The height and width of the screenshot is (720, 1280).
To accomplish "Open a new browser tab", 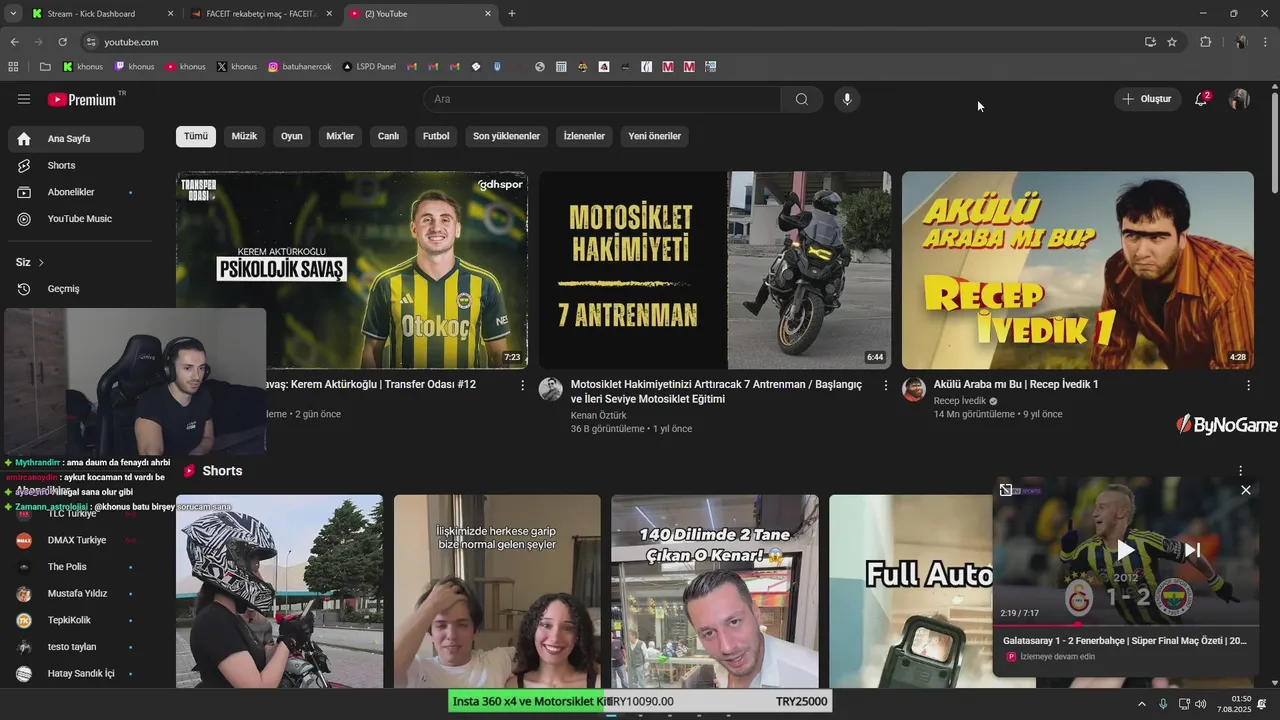I will click(x=512, y=14).
